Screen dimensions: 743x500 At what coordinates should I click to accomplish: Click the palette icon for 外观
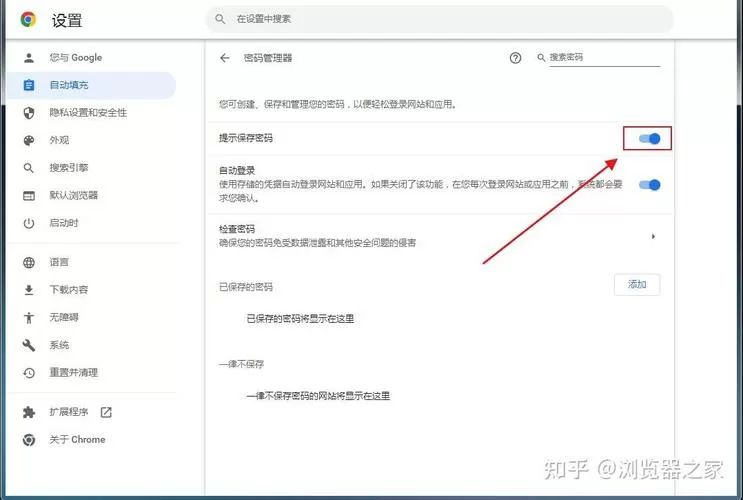coord(29,140)
